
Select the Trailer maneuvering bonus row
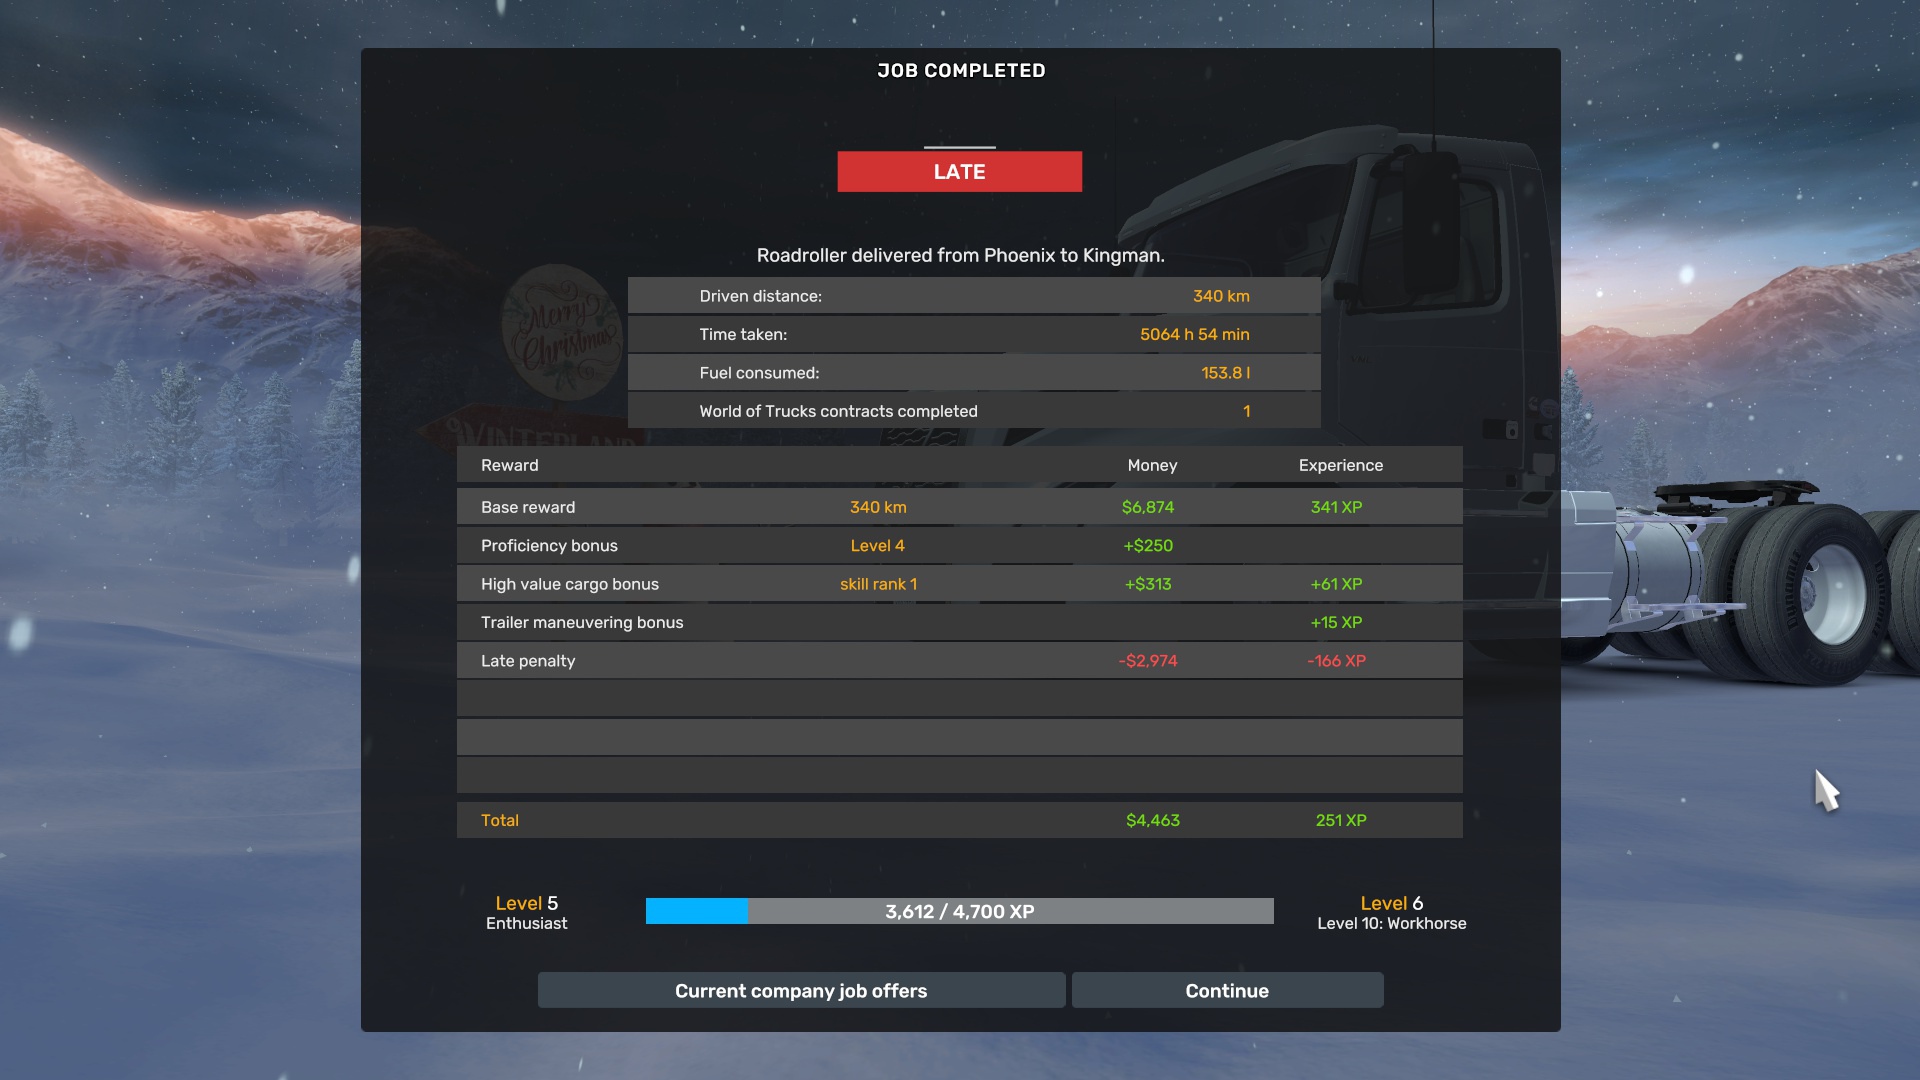959,622
